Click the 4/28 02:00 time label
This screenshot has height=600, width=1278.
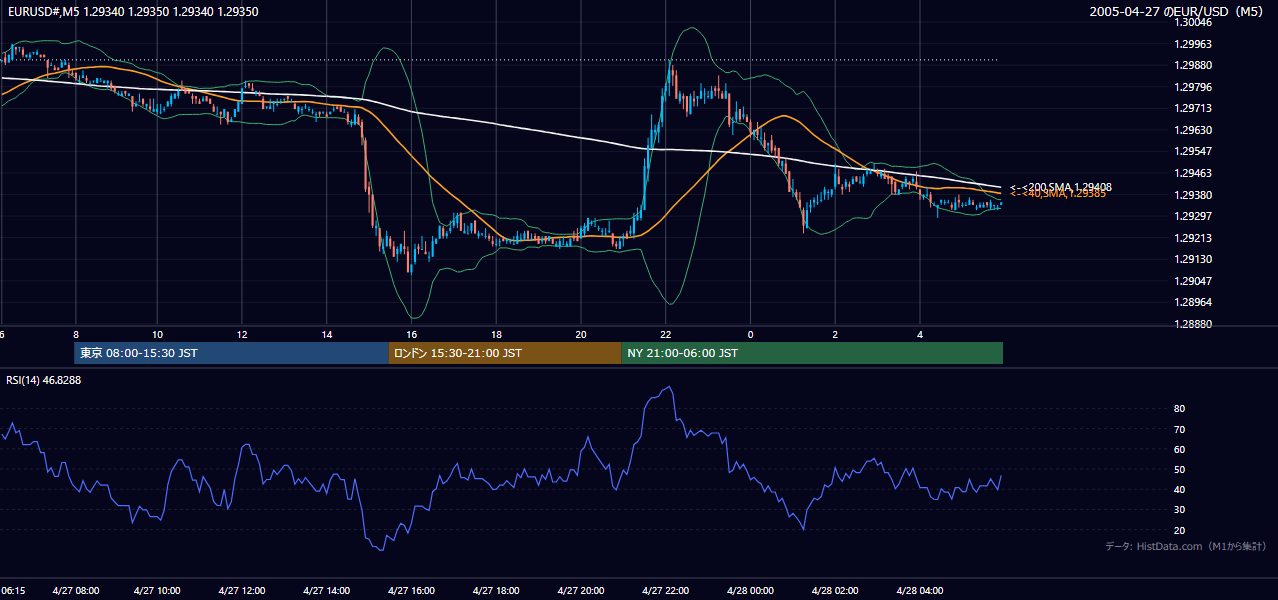pos(834,591)
